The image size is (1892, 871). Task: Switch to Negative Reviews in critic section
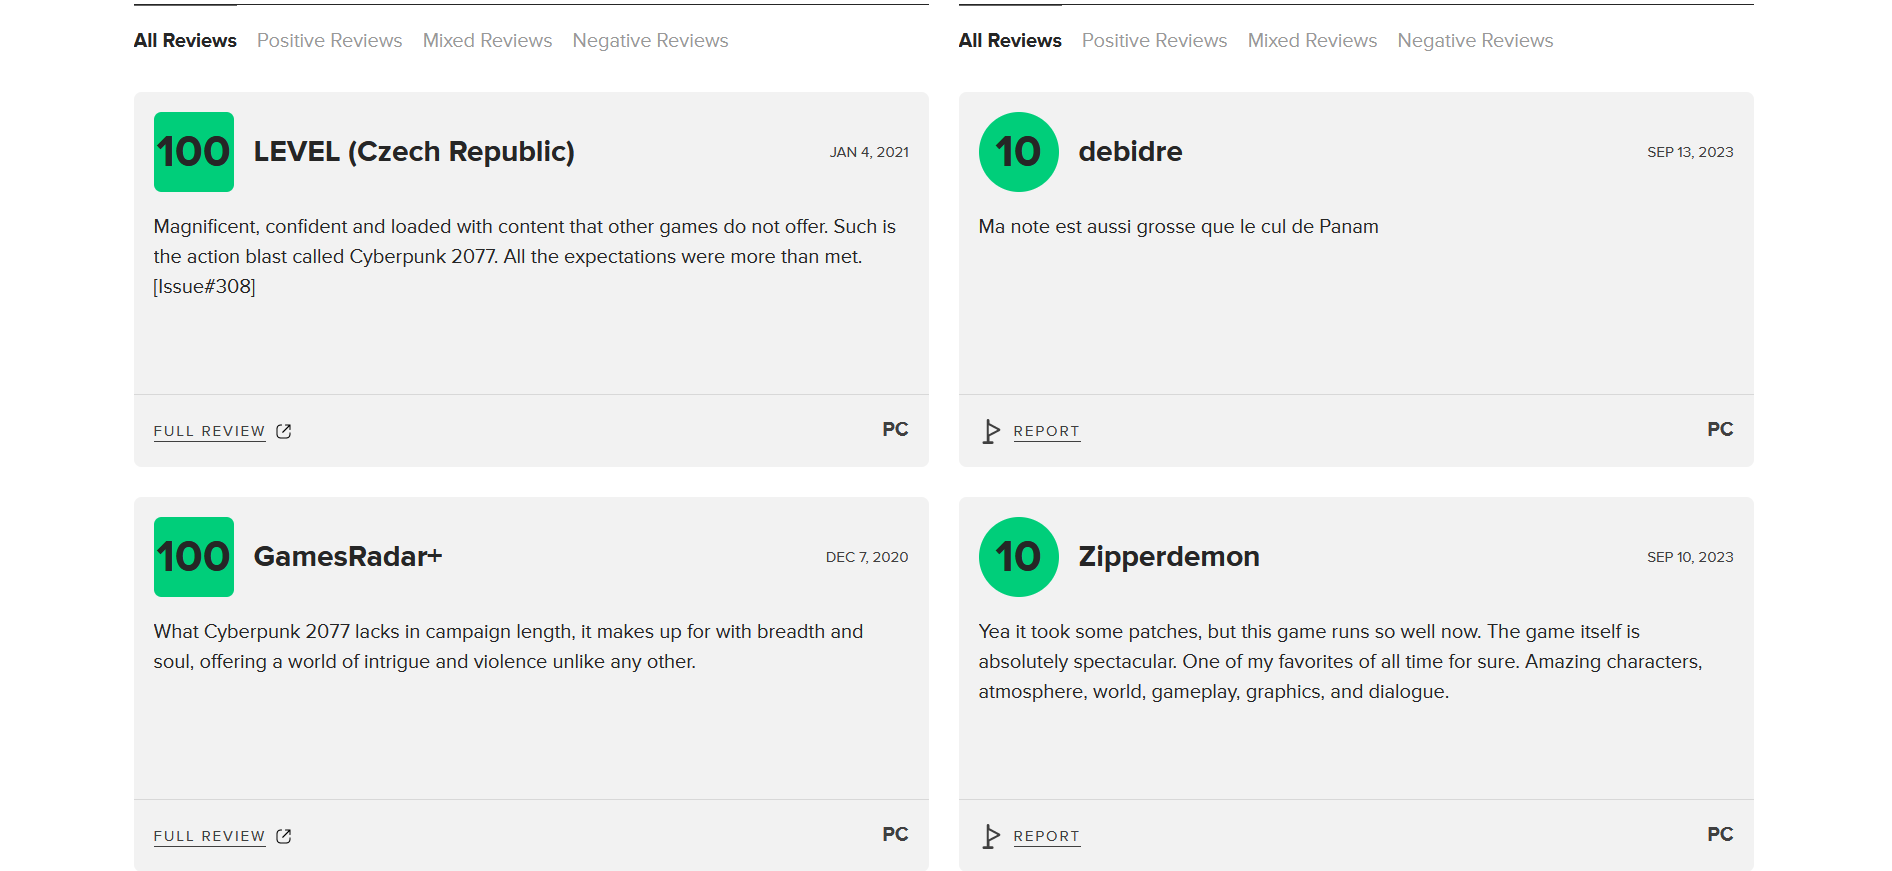[651, 41]
